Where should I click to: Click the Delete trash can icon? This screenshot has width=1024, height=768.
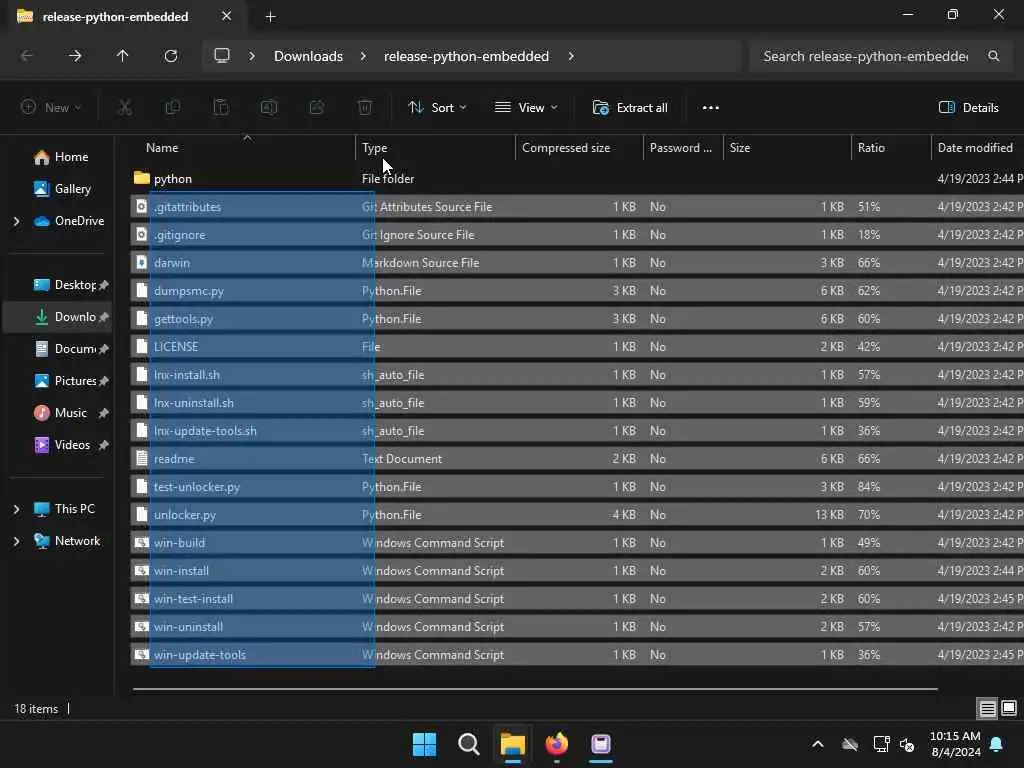point(365,108)
